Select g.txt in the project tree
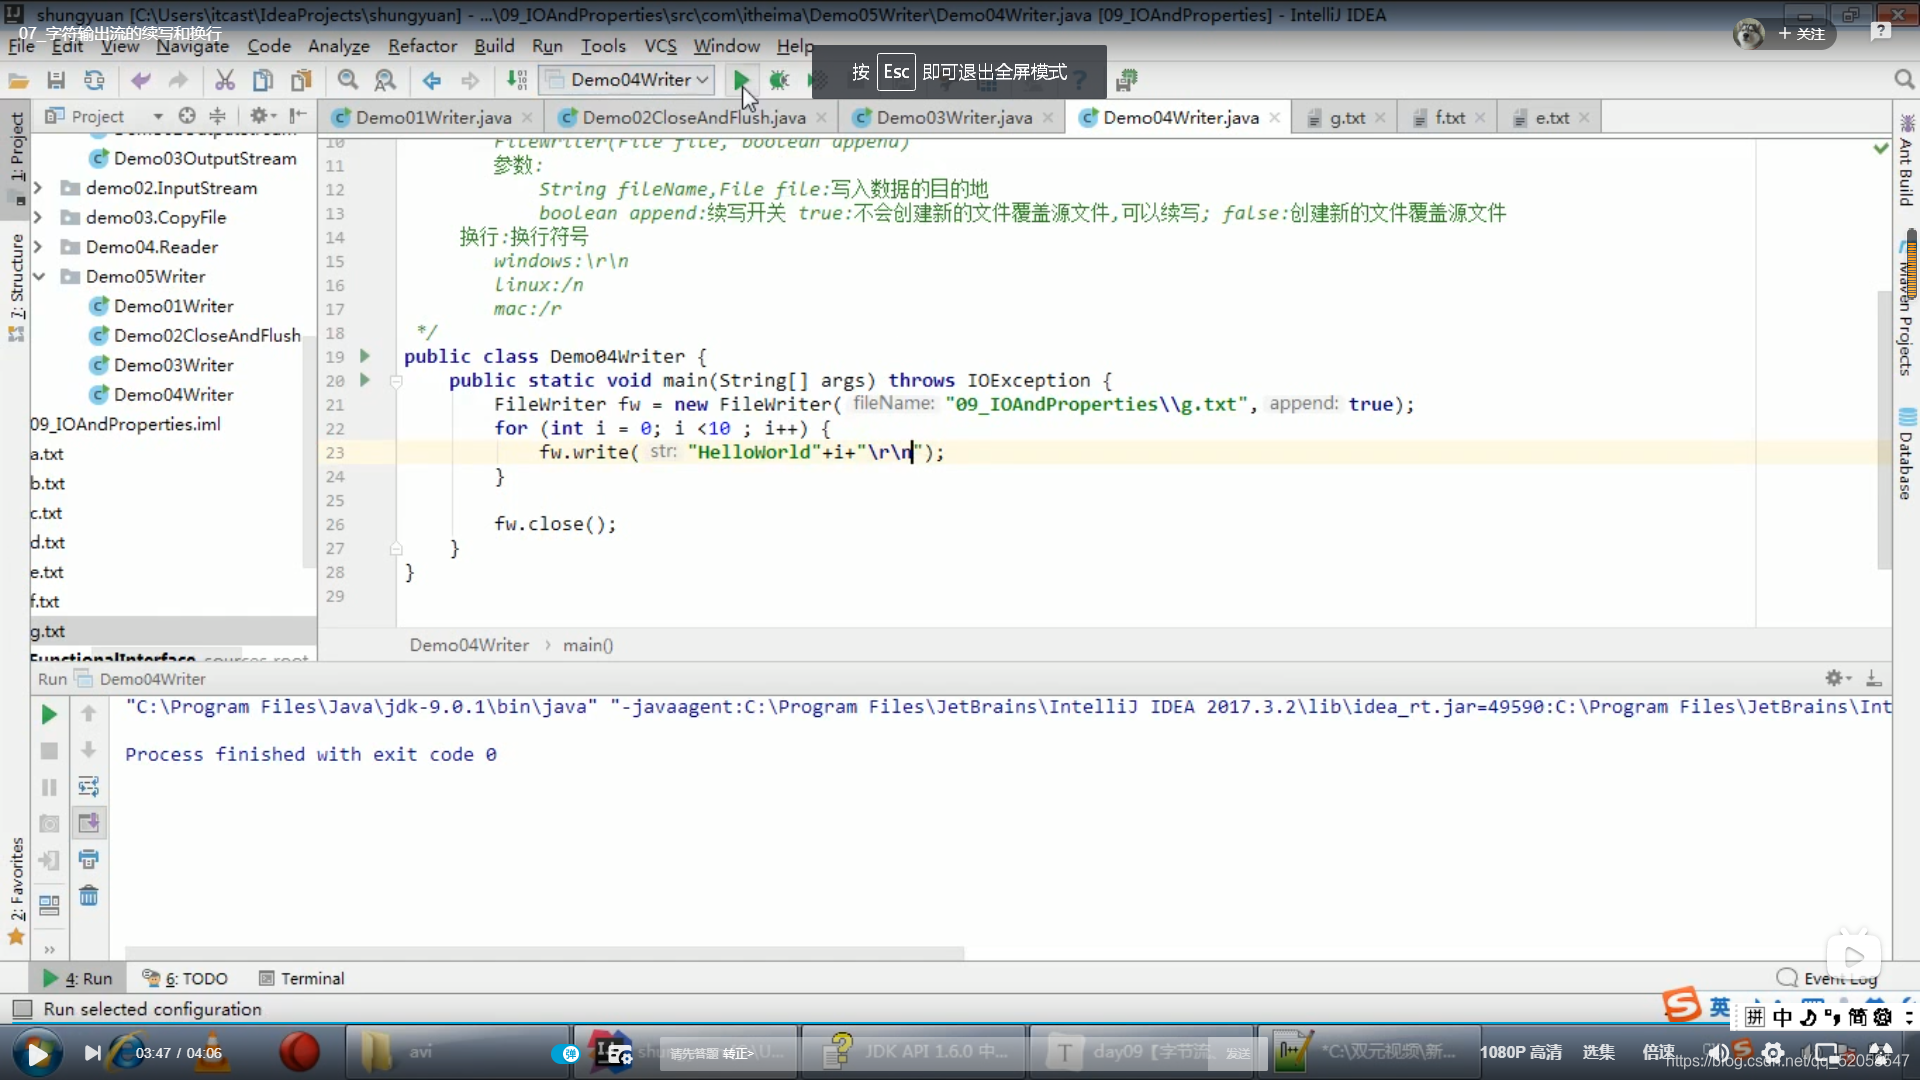 [x=48, y=631]
